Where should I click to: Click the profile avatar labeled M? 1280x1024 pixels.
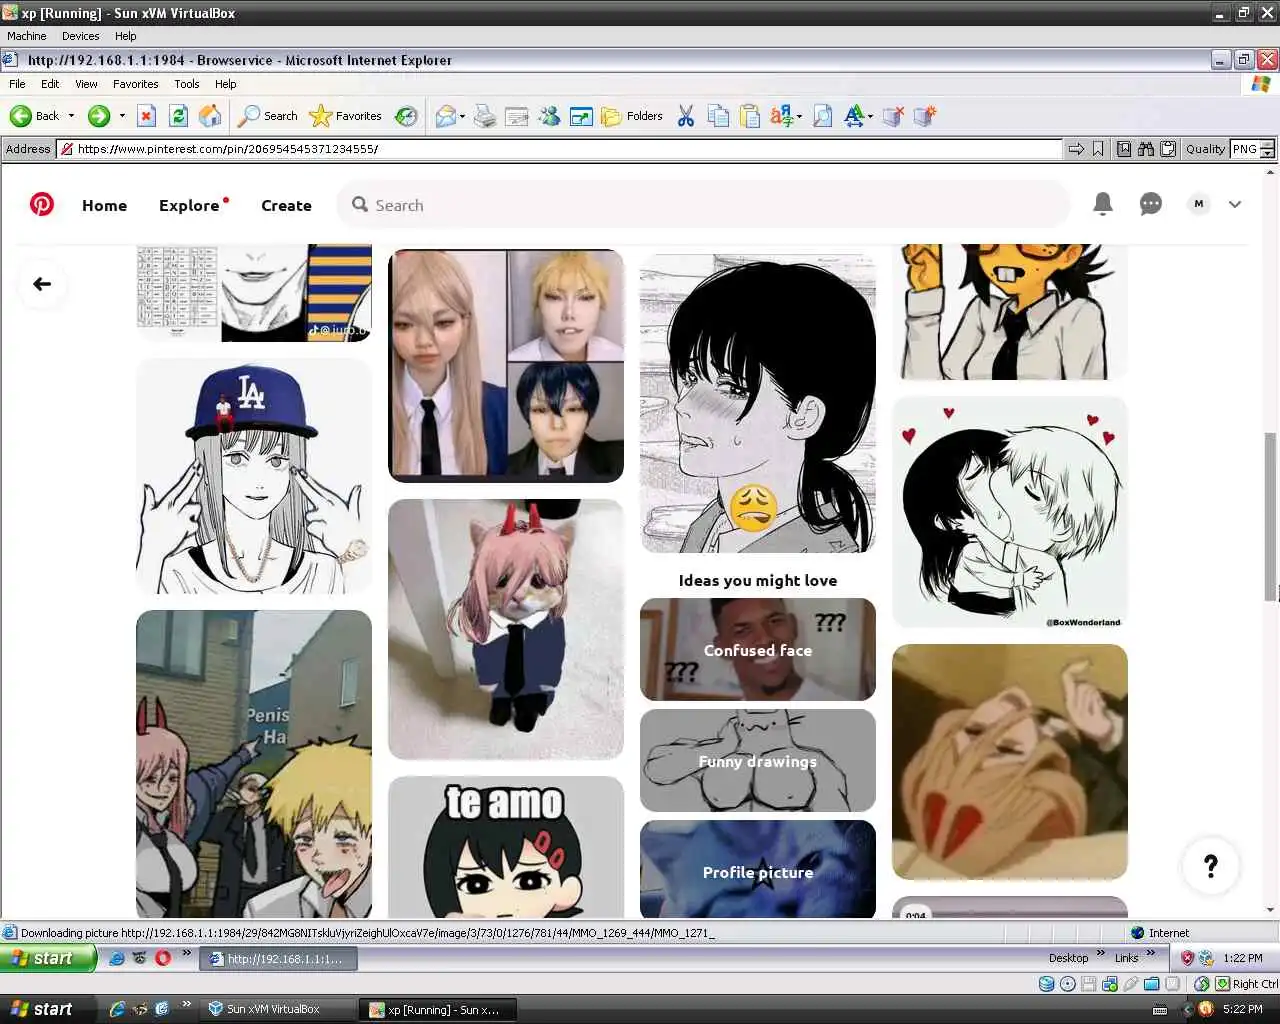click(x=1199, y=204)
